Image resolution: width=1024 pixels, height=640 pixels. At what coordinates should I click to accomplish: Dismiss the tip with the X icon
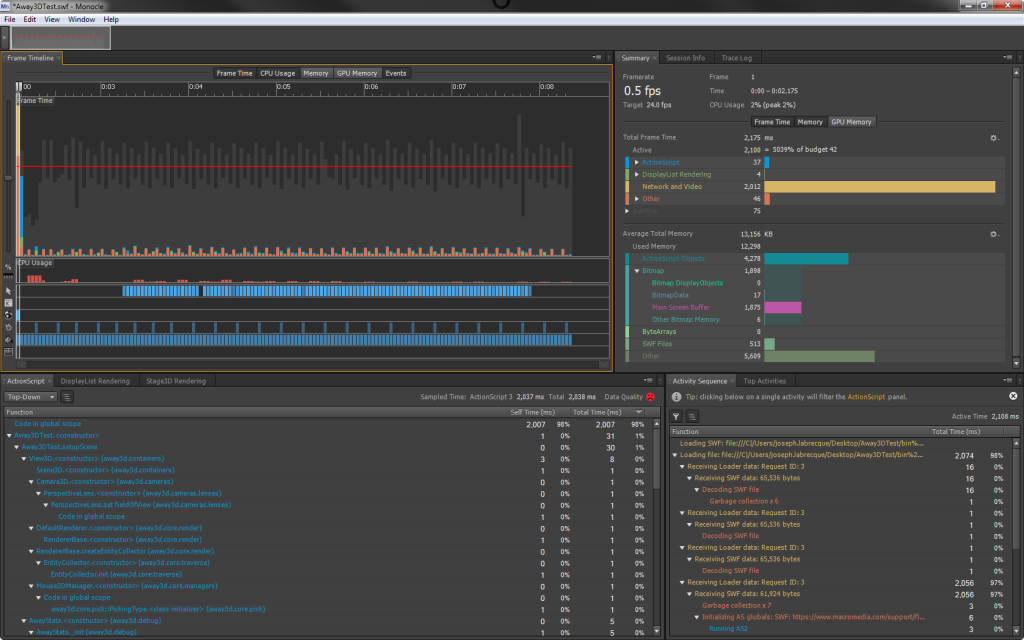(x=1013, y=396)
